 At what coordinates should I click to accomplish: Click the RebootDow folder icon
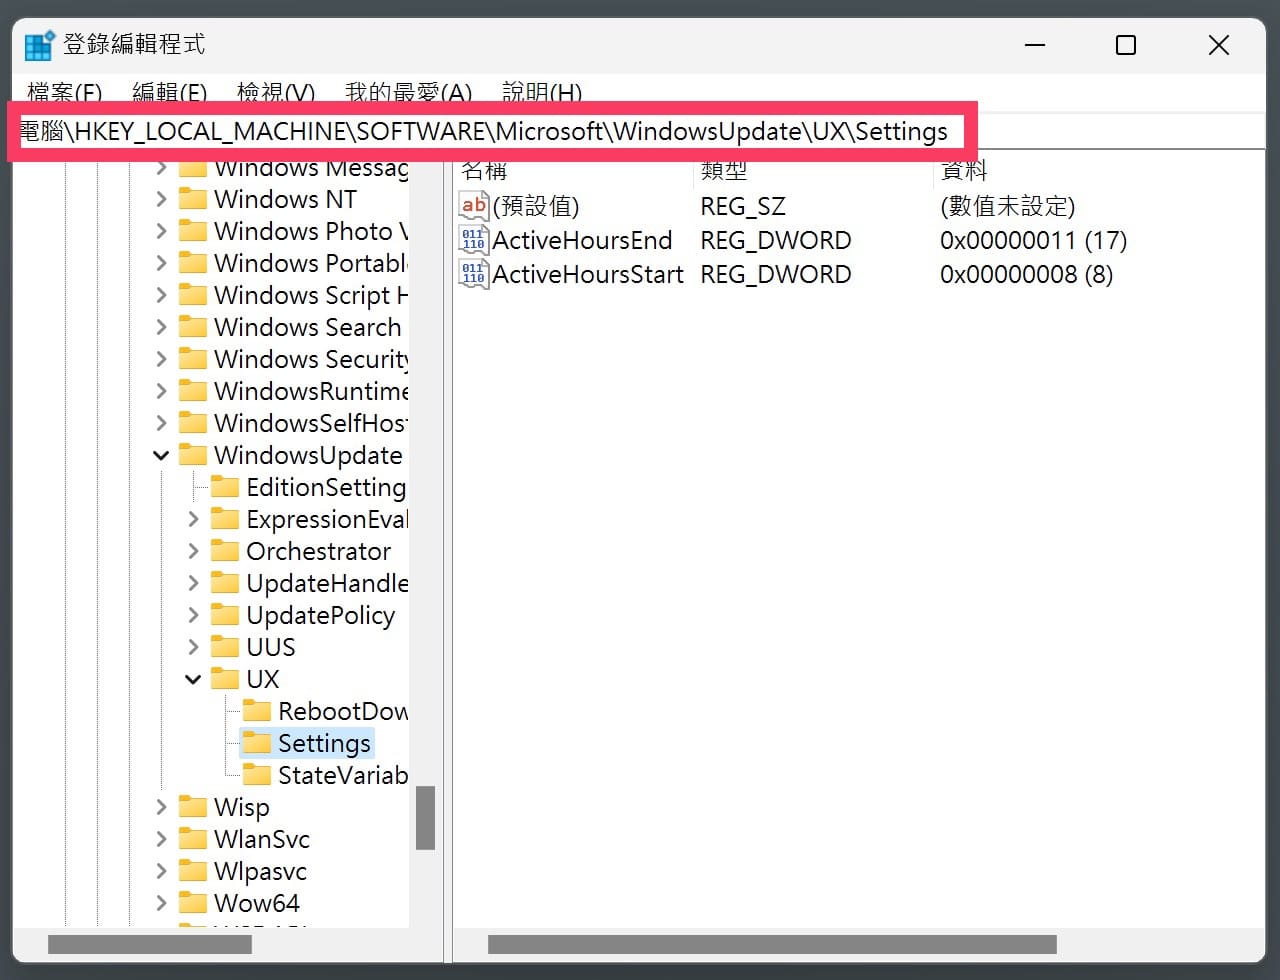[256, 711]
